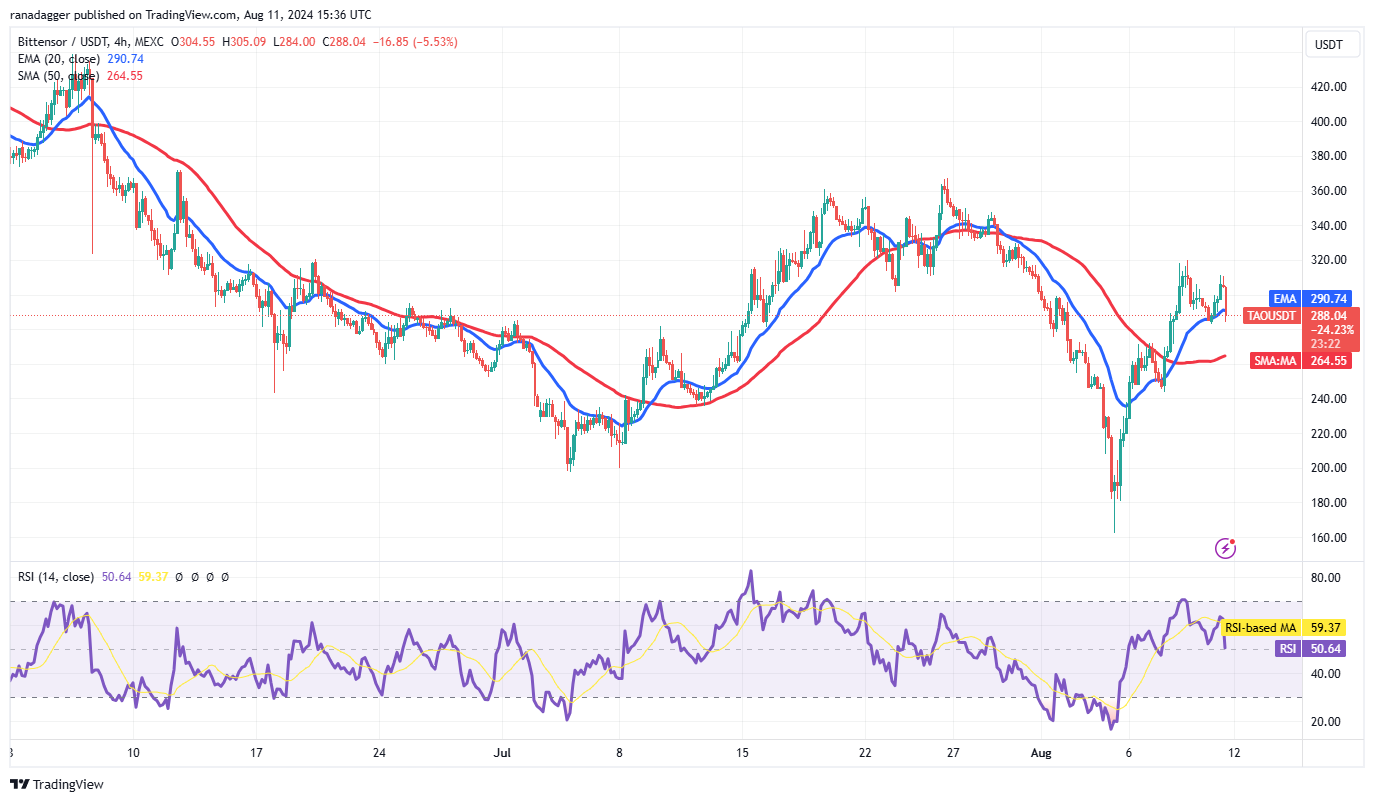Click the 80.00 level on RSI scale
The image size is (1374, 802).
tap(1327, 578)
